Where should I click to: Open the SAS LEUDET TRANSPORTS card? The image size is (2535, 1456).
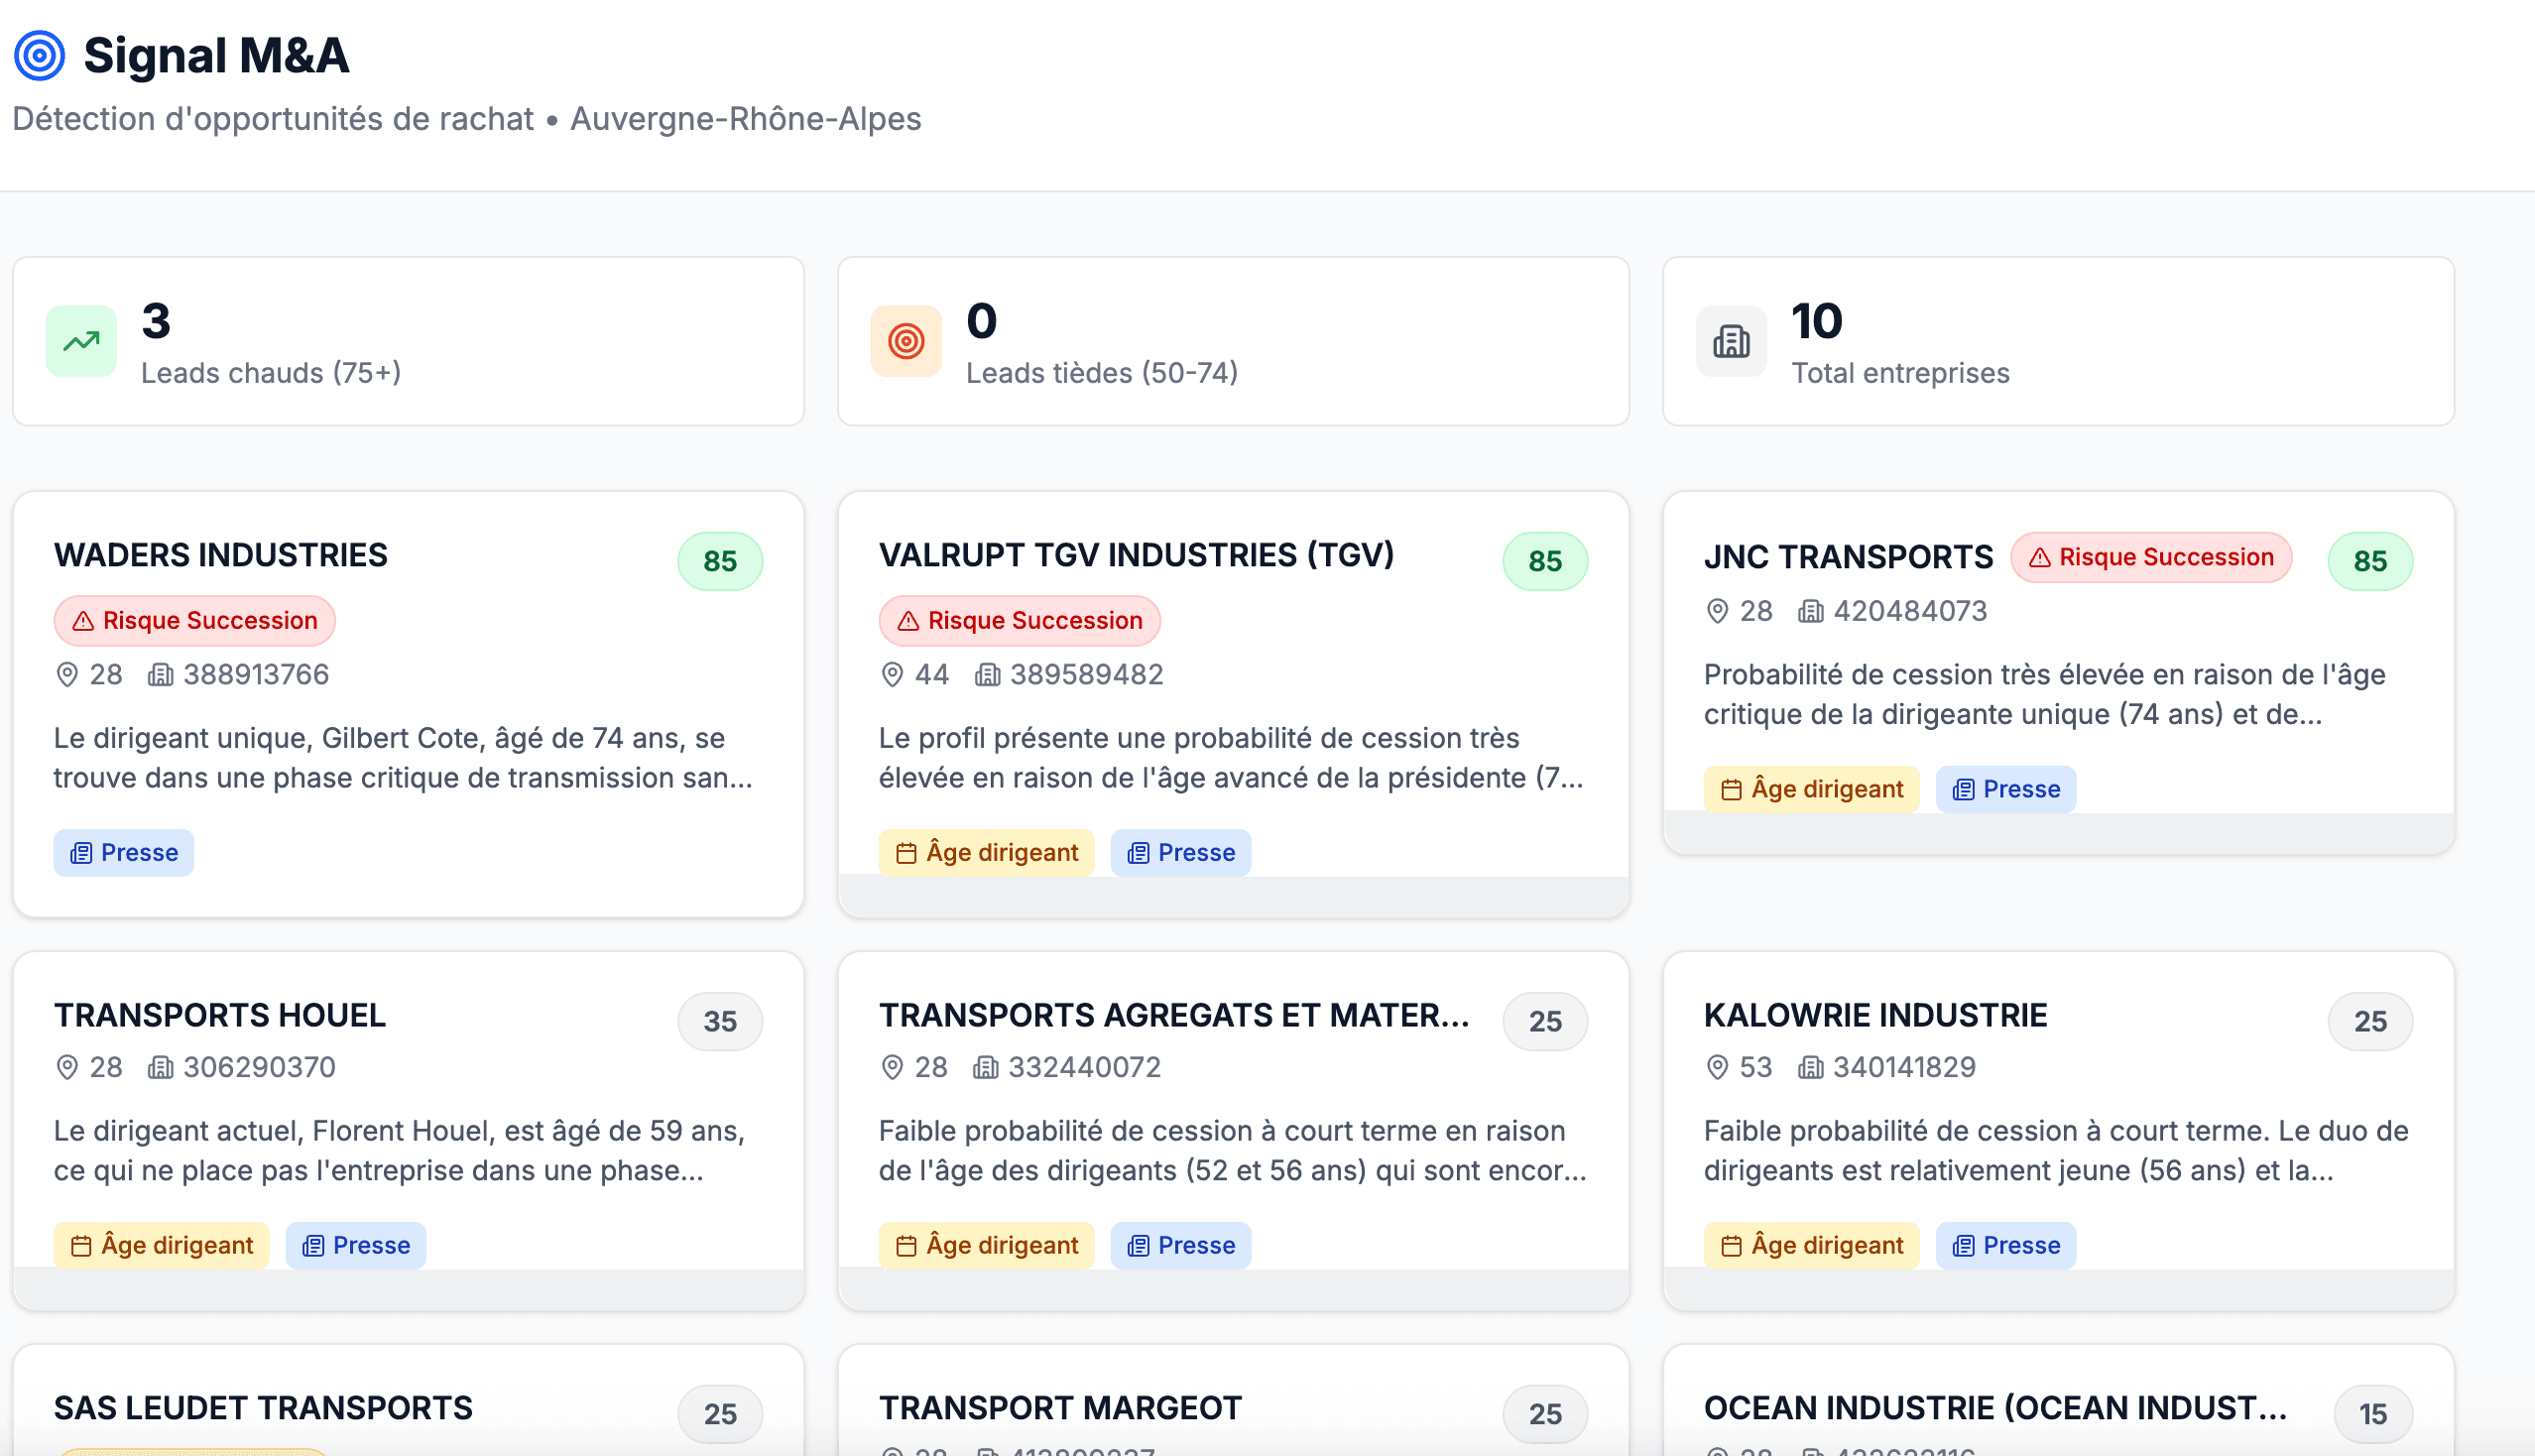point(263,1408)
